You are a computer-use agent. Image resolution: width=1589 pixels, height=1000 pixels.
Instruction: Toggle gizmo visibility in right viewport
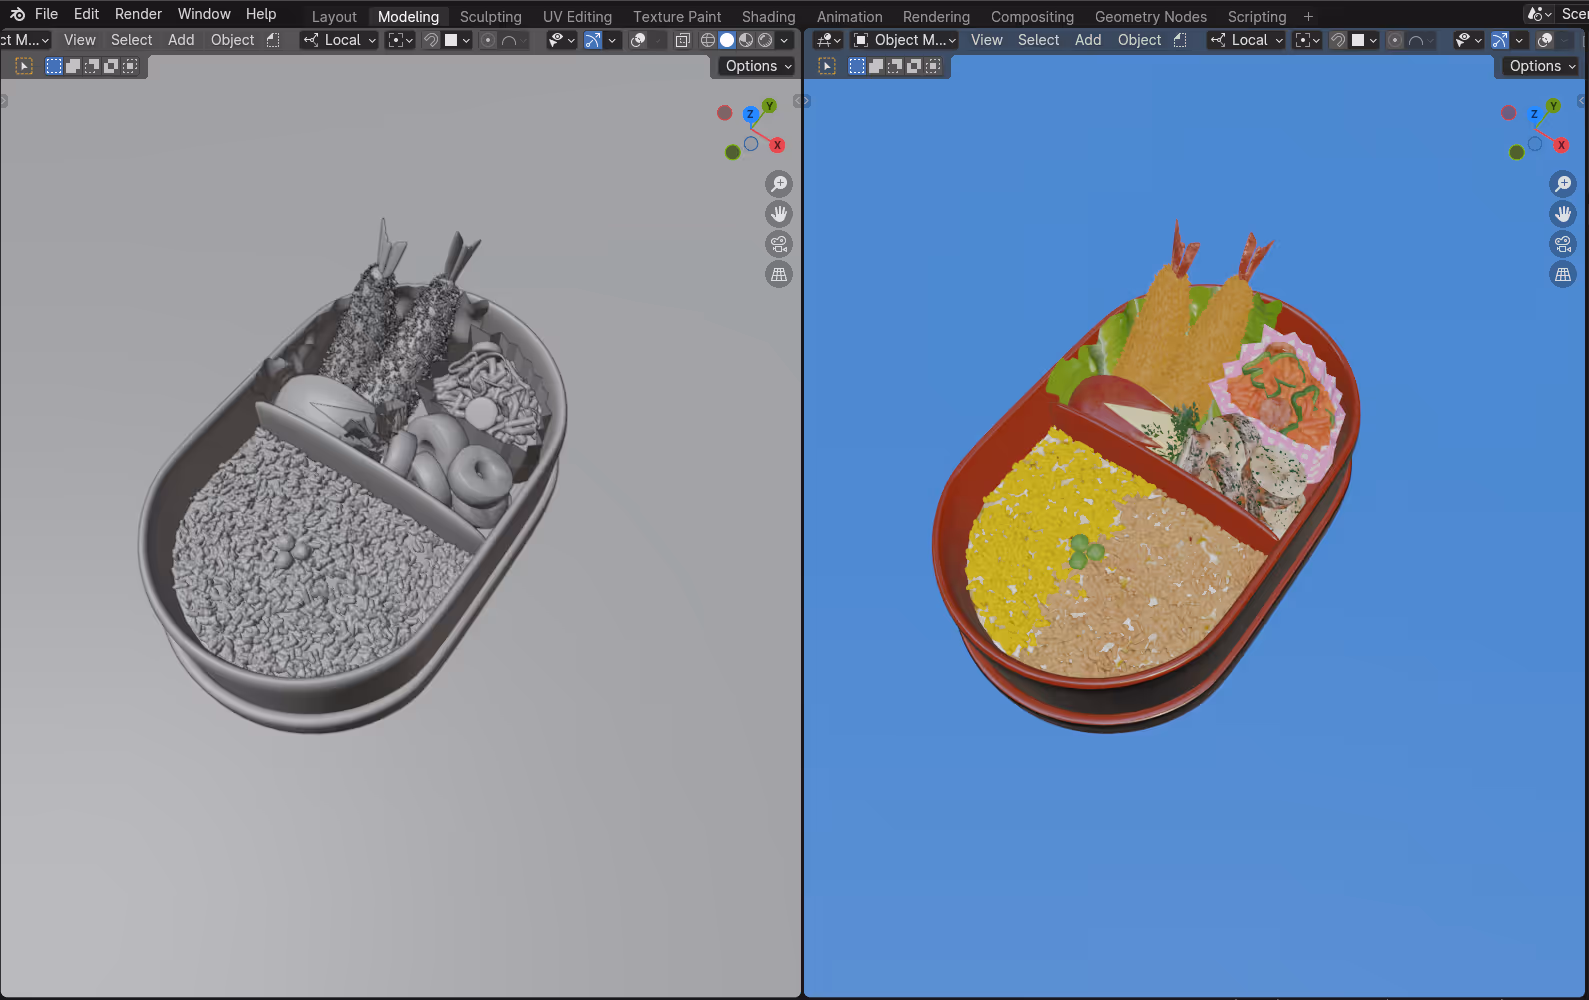1499,40
